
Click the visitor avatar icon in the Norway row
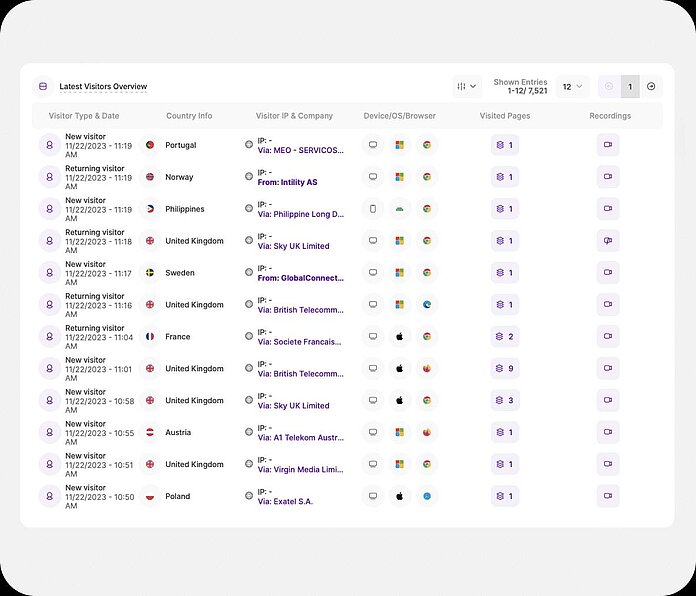pos(49,177)
